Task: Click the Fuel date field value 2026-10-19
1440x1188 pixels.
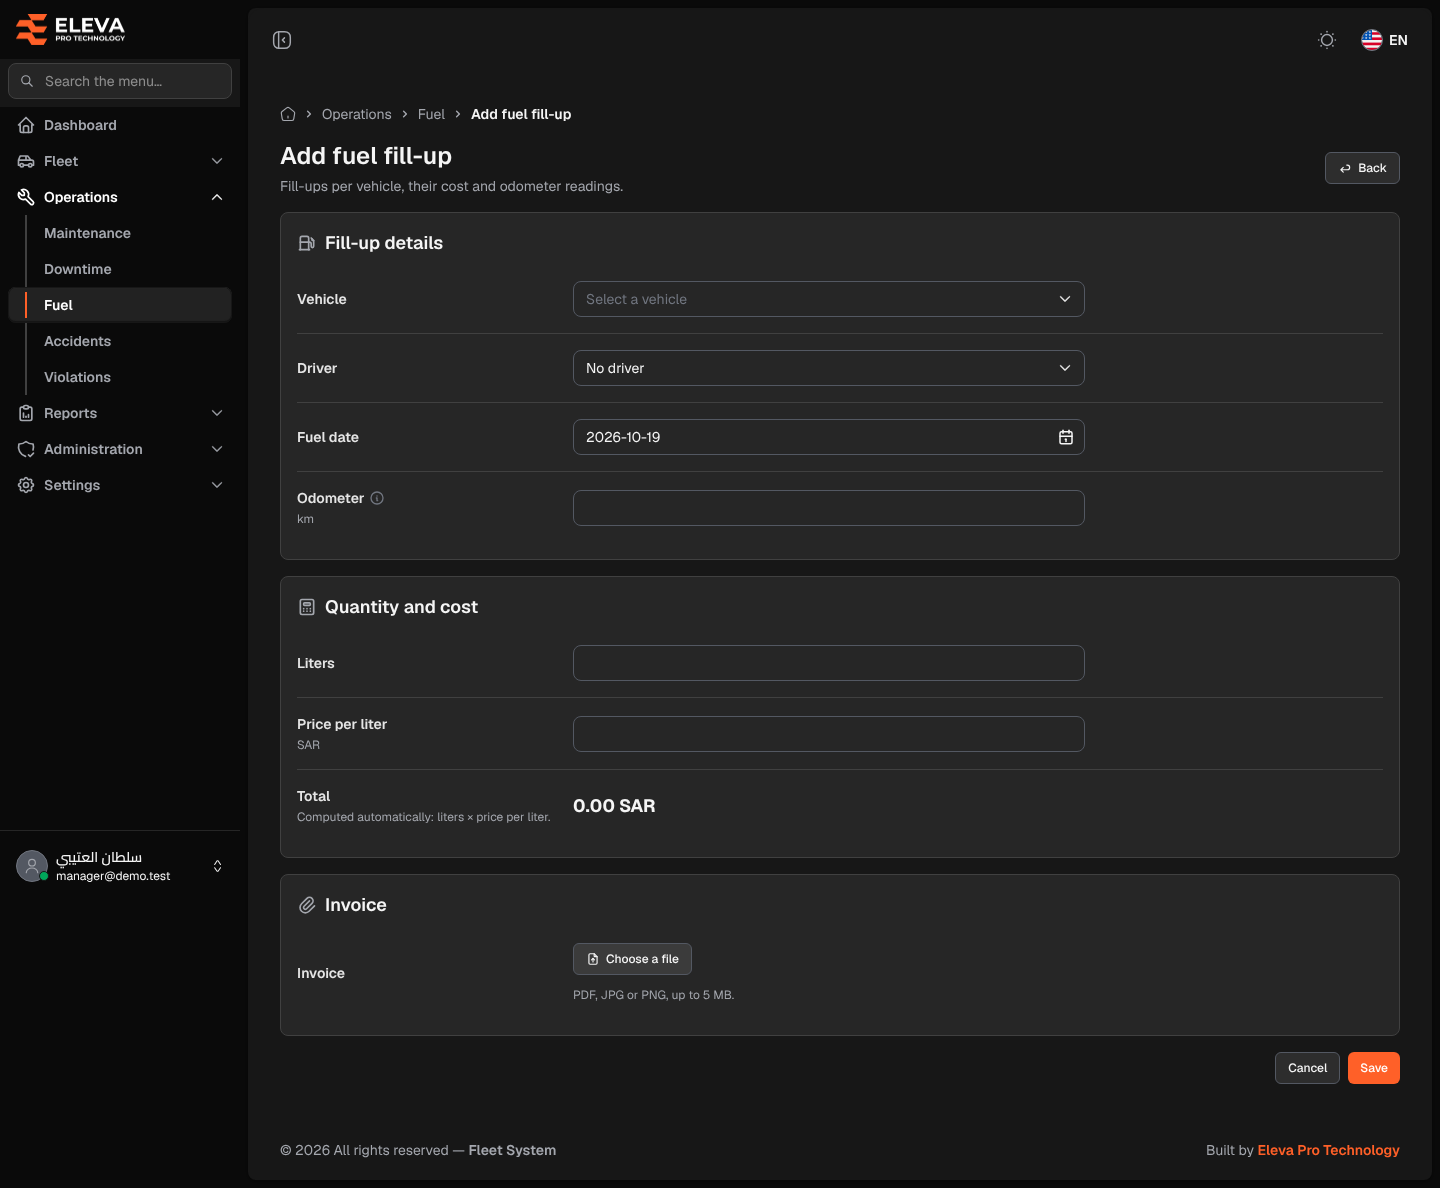Action: (623, 437)
